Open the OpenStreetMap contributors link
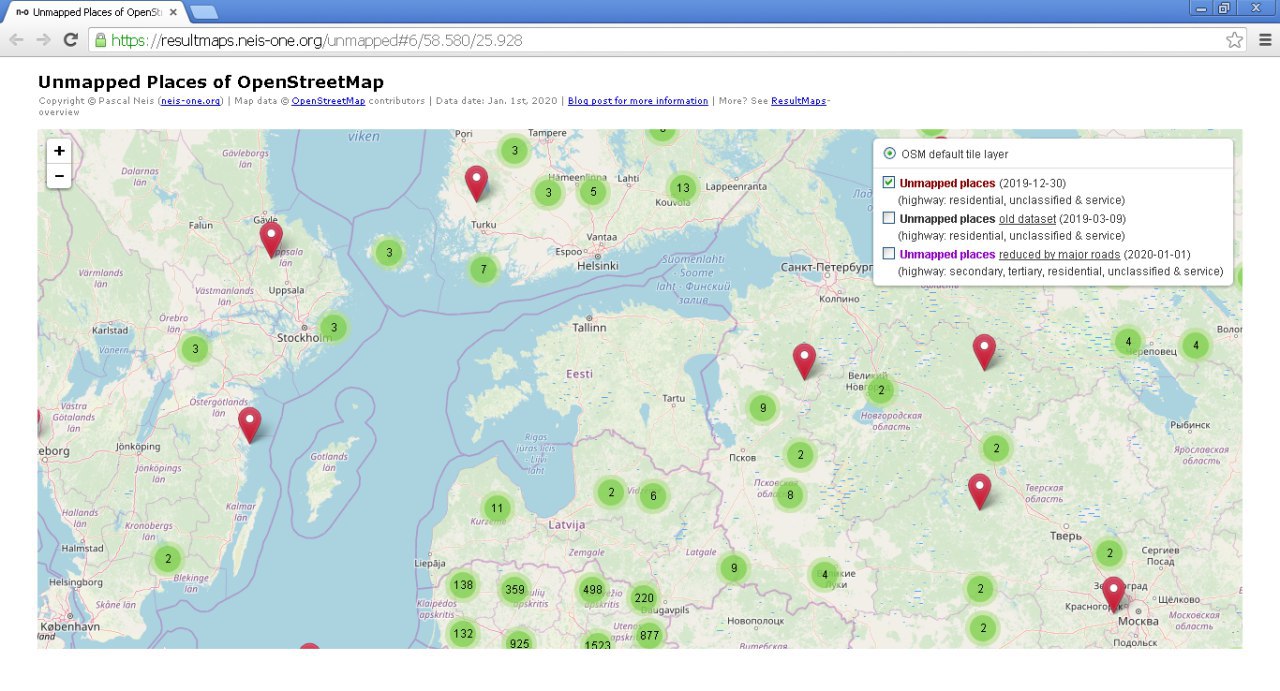 coord(328,101)
